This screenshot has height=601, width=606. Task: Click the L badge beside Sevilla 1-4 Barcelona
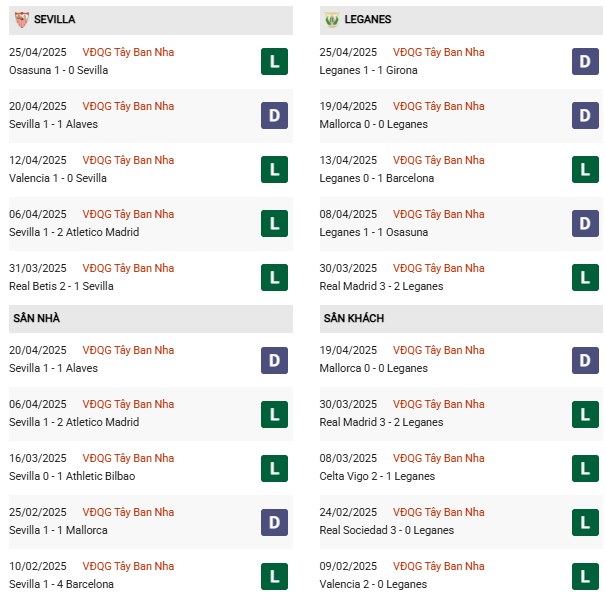[x=274, y=577]
